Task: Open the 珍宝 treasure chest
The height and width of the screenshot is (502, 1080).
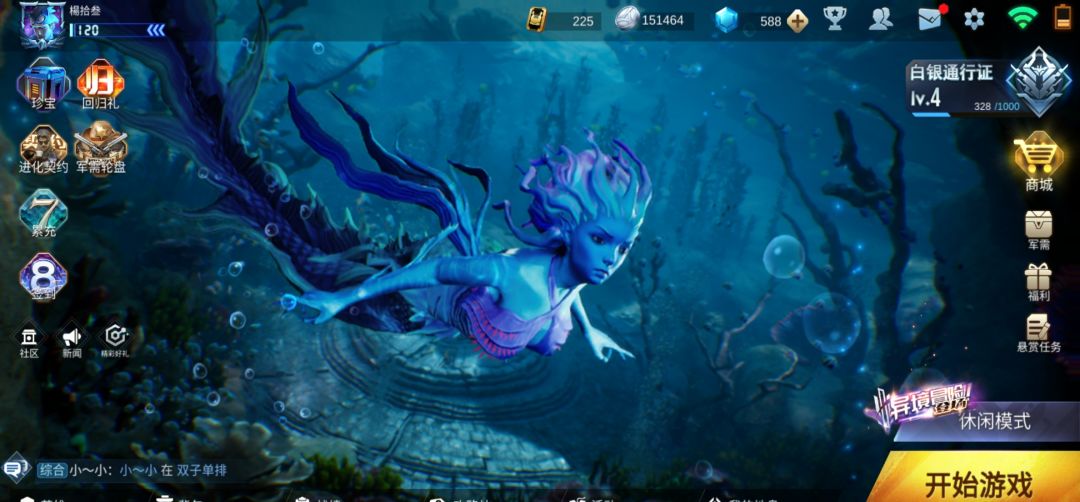Action: point(43,85)
